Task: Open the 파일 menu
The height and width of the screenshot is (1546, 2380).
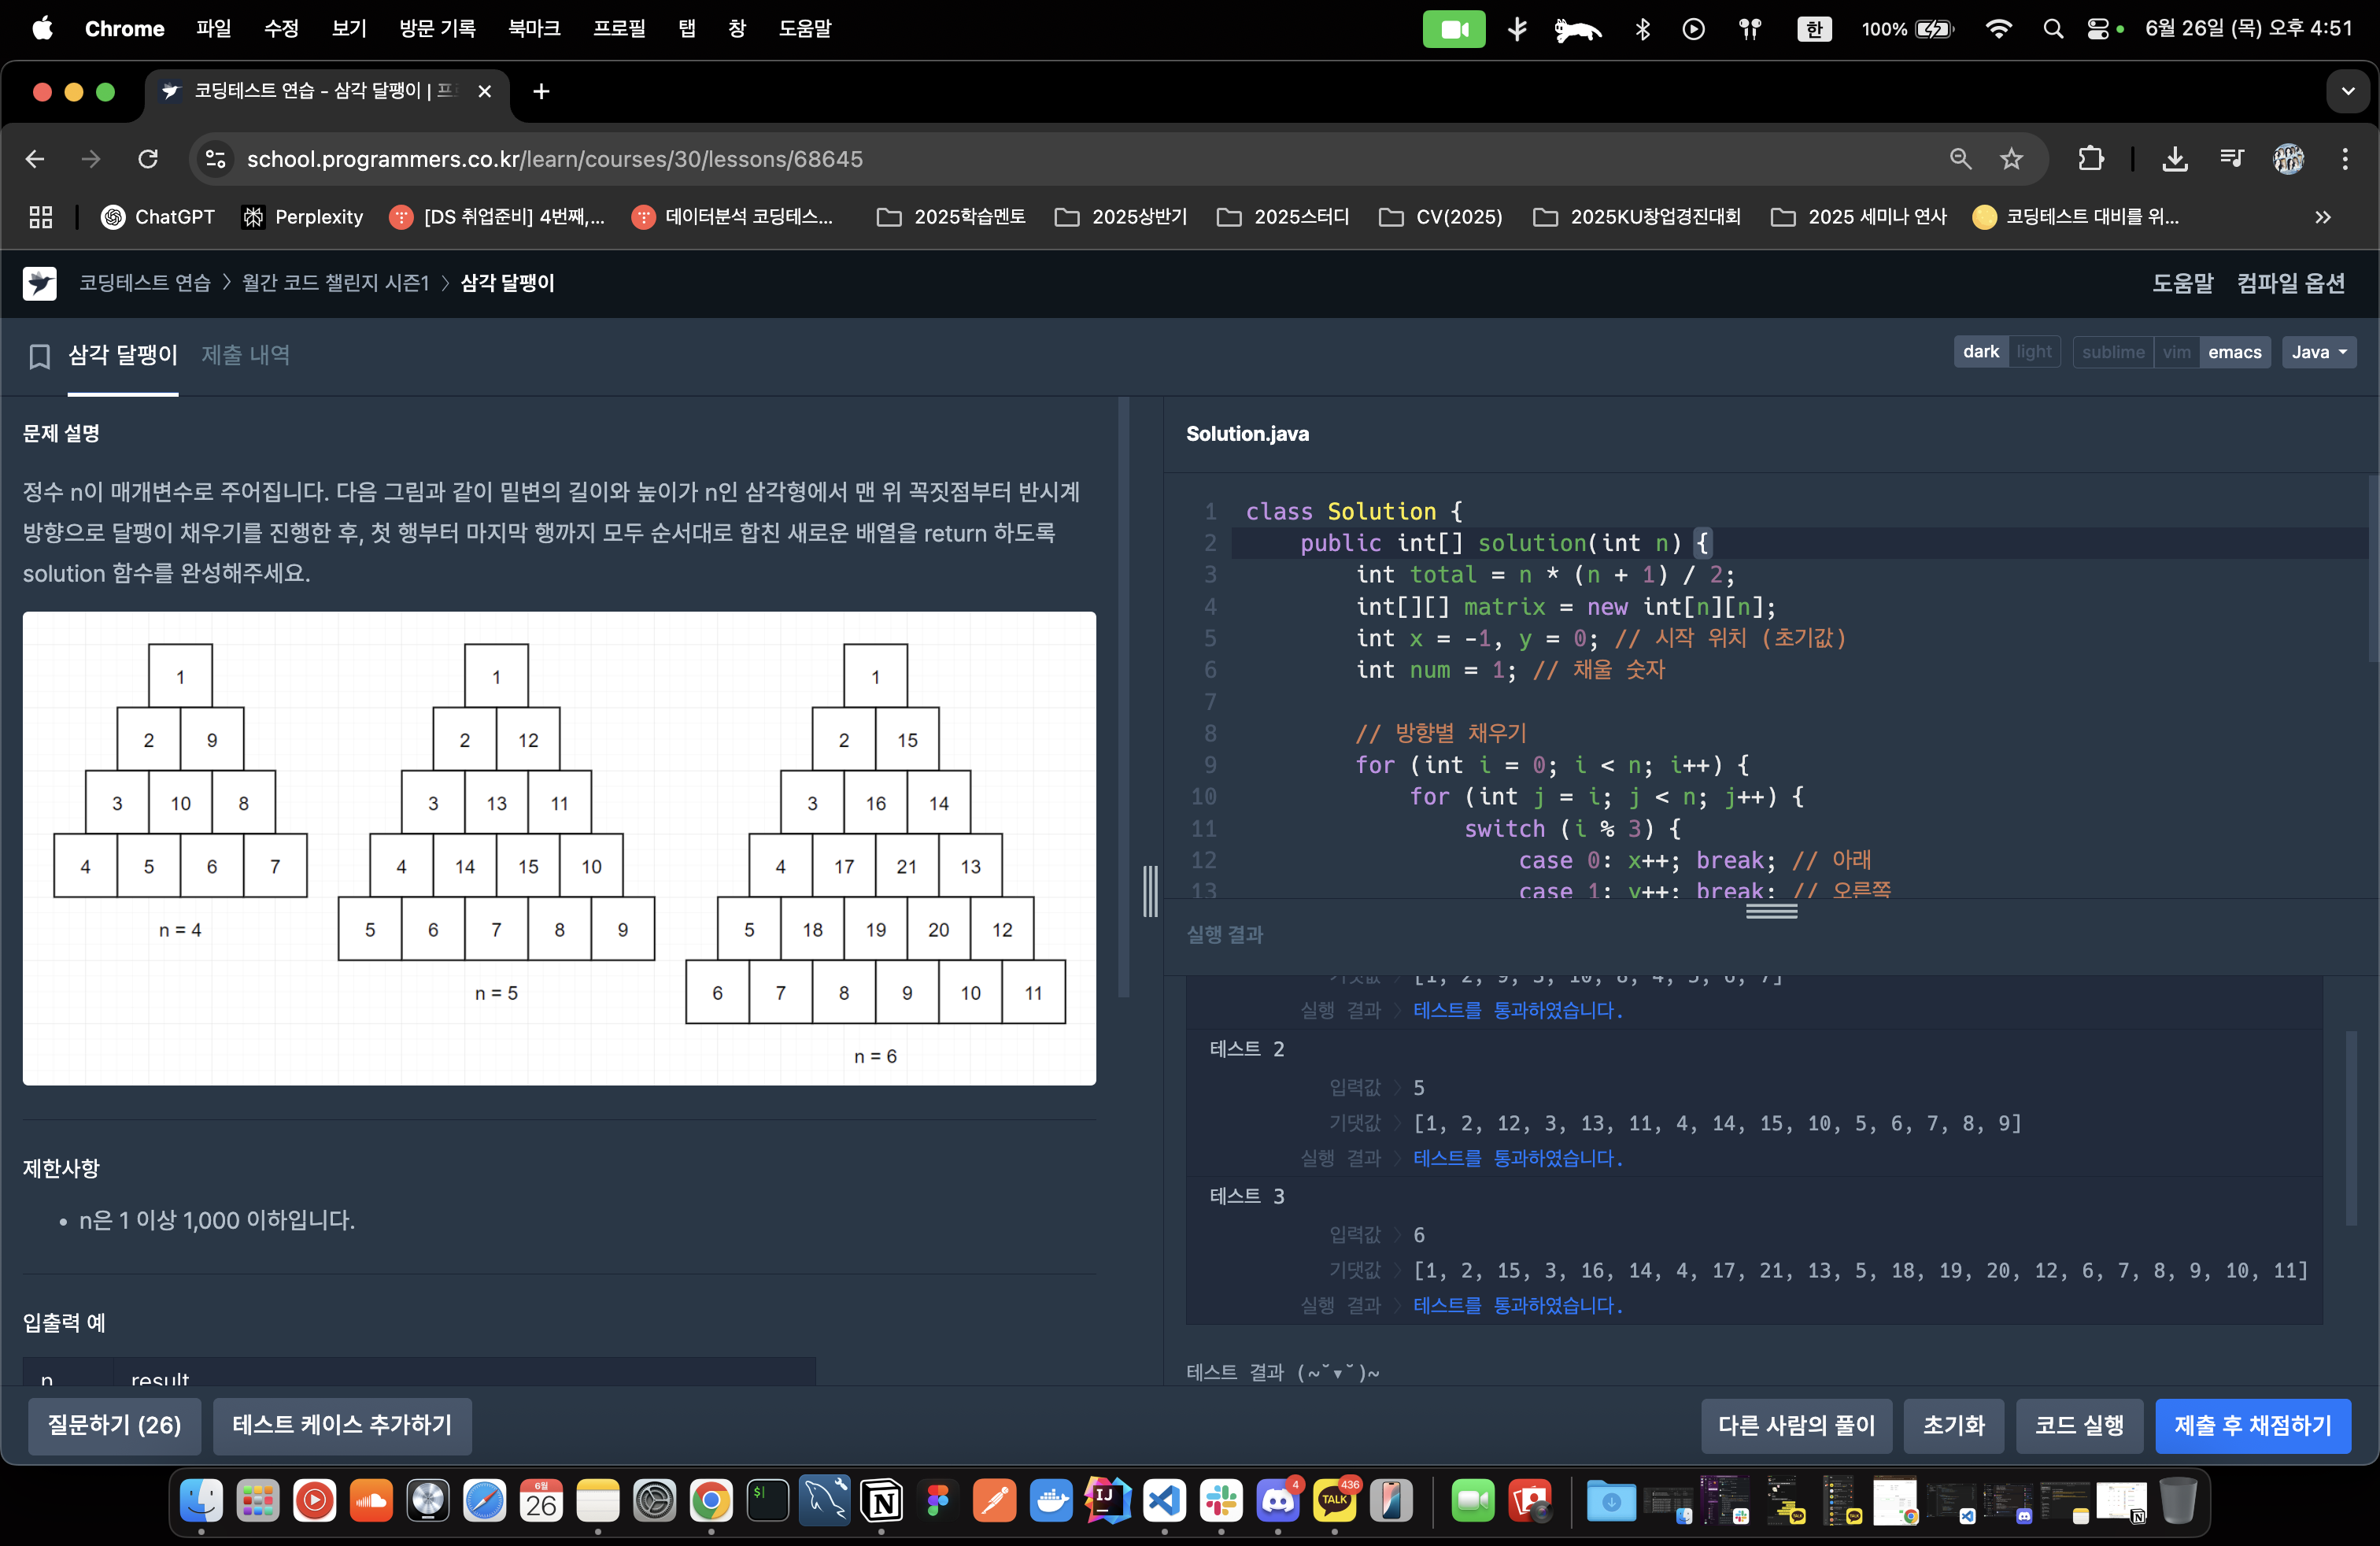Action: coord(214,29)
